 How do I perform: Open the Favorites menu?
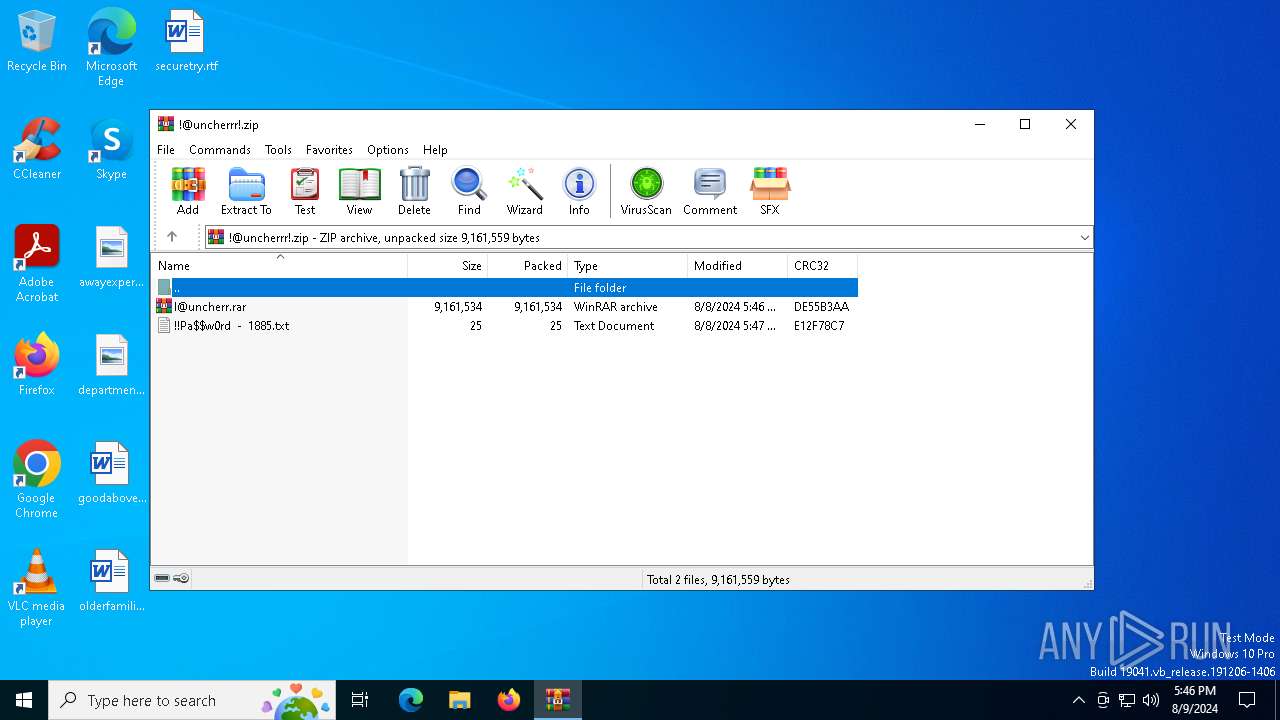(x=329, y=149)
